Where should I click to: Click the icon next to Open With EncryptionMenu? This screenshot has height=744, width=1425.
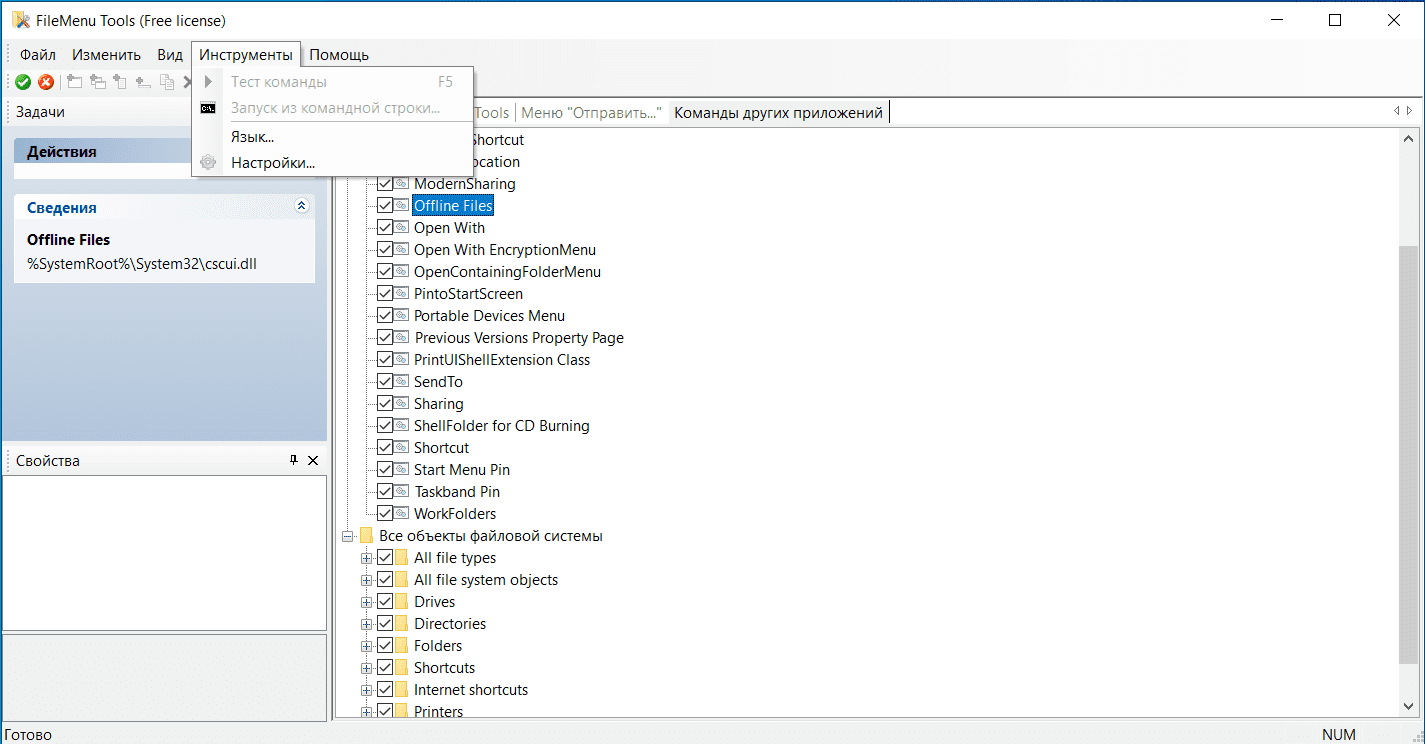[401, 250]
